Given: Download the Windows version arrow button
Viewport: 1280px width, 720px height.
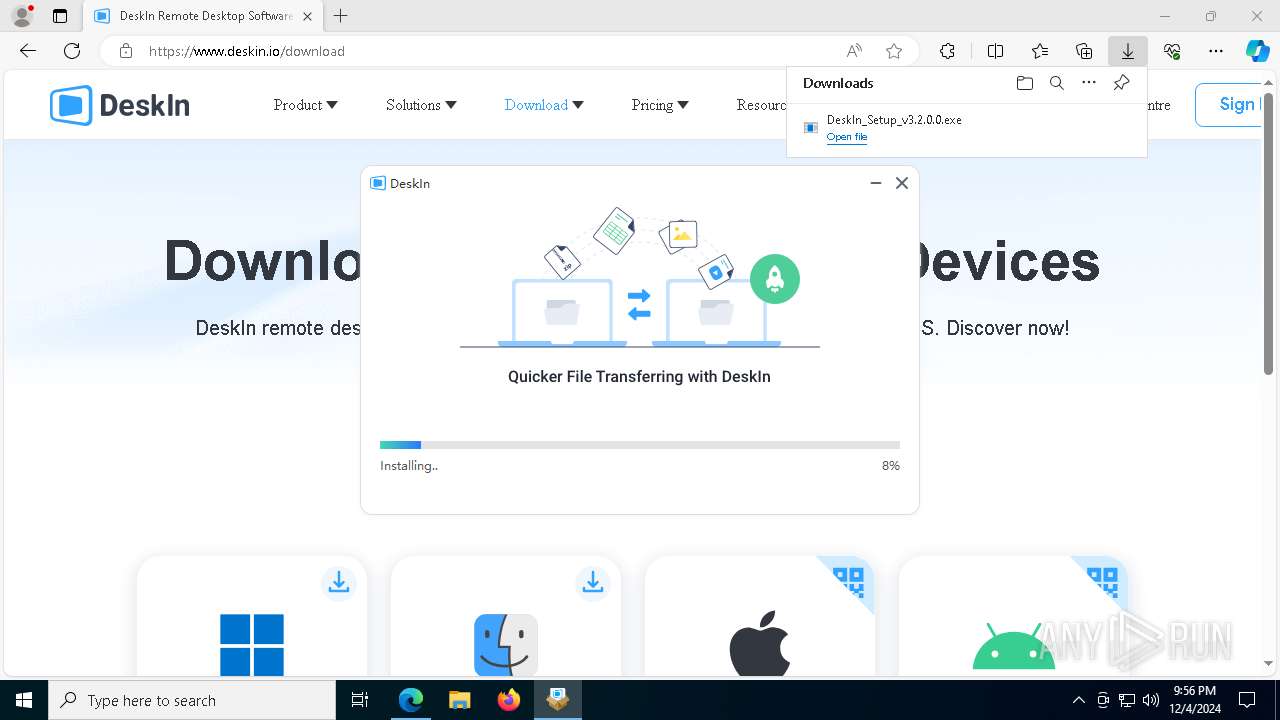Looking at the screenshot, I should pos(339,582).
